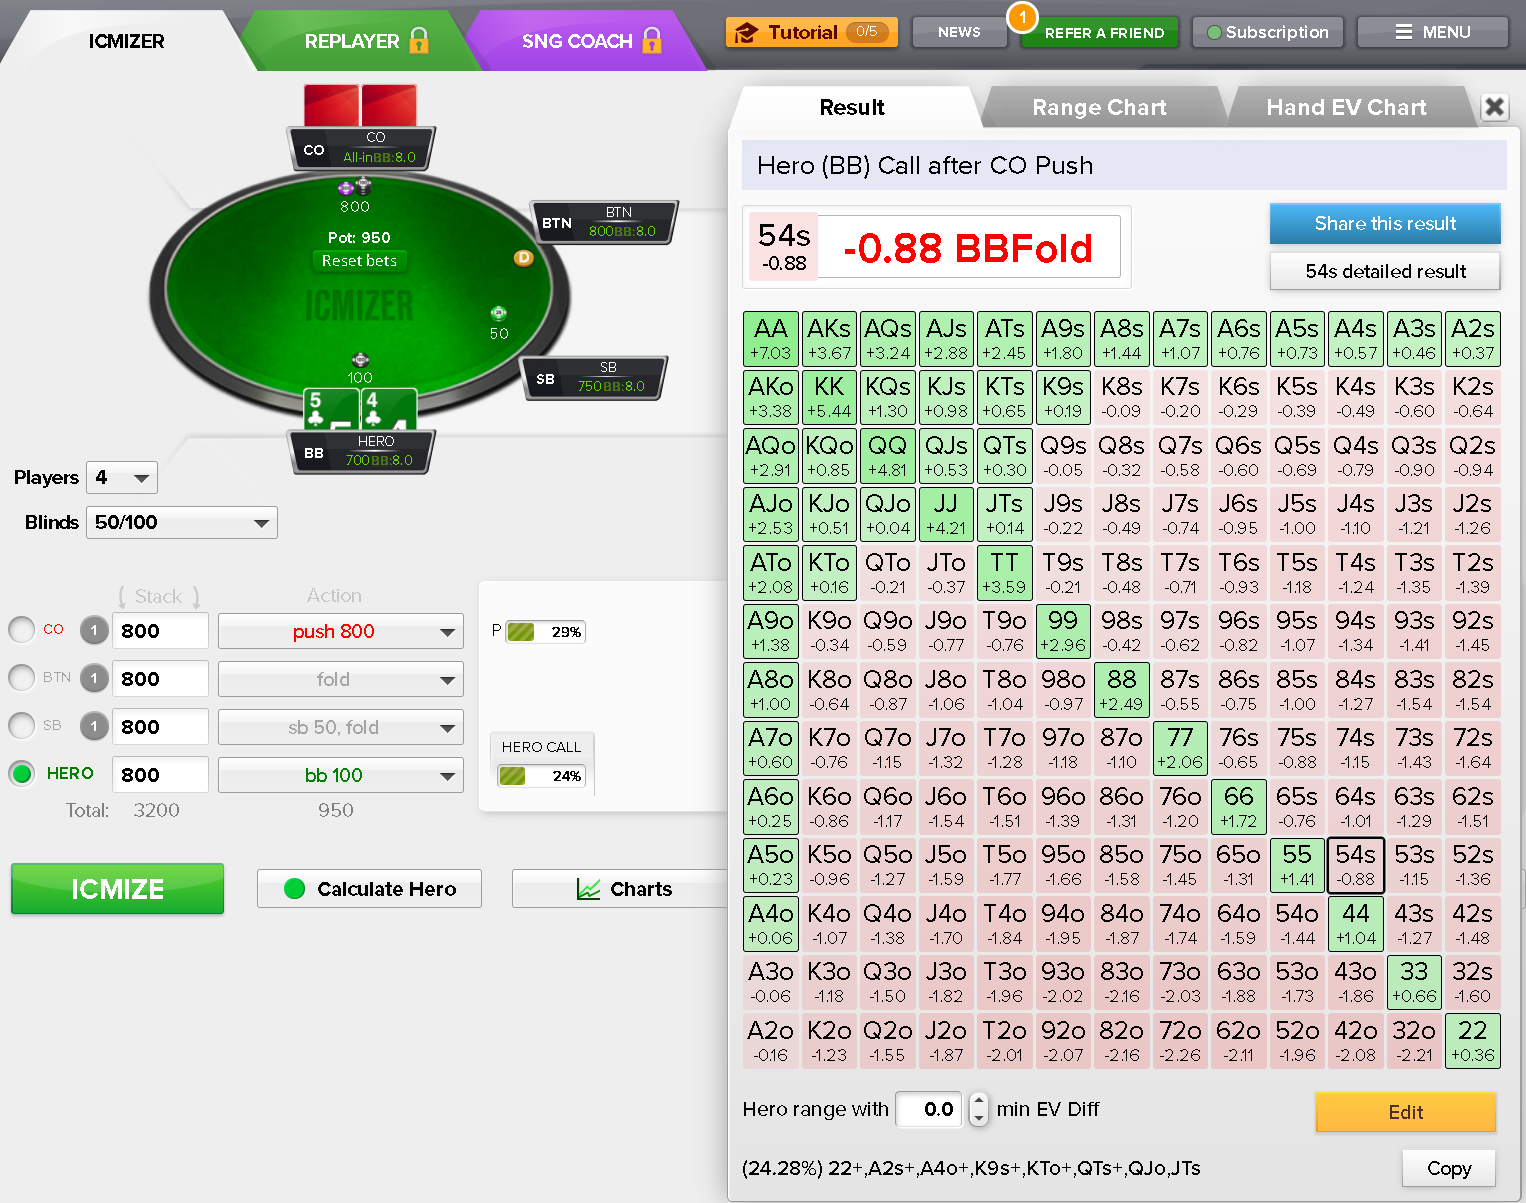1526x1203 pixels.
Task: Click the CO seat red face-down cards
Action: pyautogui.click(x=360, y=106)
